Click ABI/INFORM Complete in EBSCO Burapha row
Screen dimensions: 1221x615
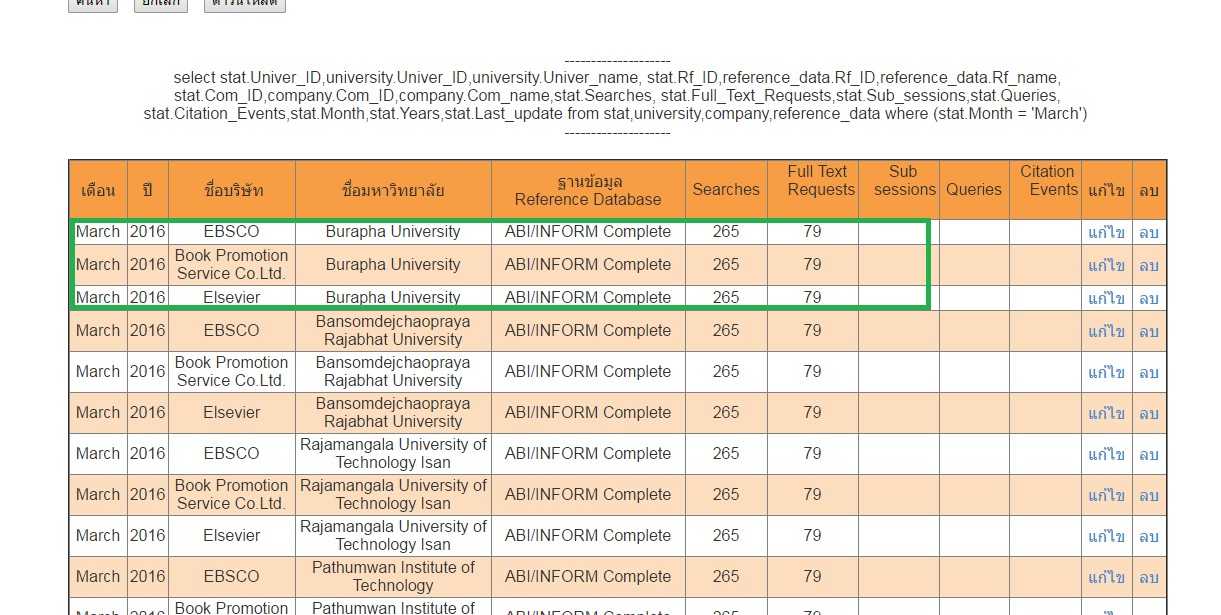coord(588,232)
